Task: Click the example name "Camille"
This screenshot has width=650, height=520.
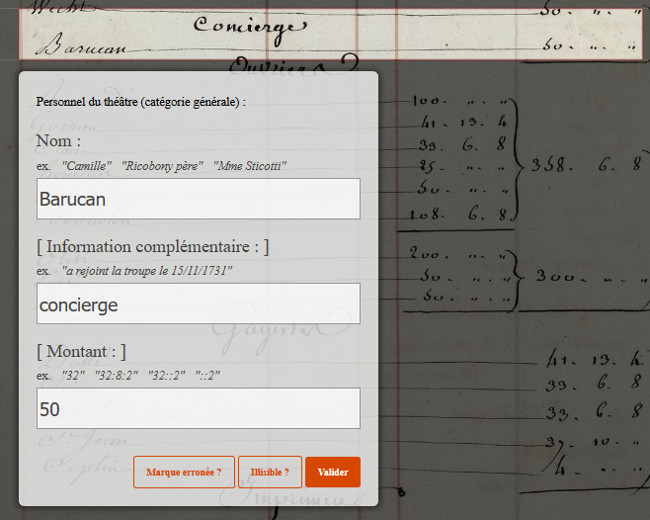Action: coord(87,165)
